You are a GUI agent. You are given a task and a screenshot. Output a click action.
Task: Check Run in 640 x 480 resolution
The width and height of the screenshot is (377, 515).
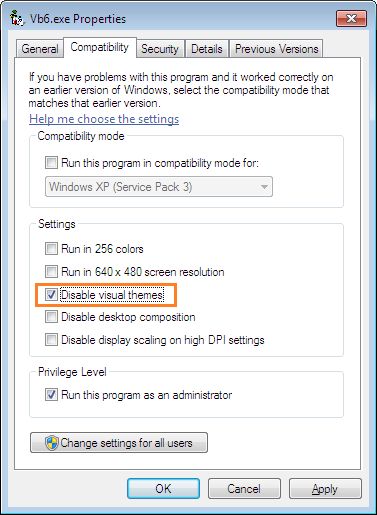click(51, 272)
